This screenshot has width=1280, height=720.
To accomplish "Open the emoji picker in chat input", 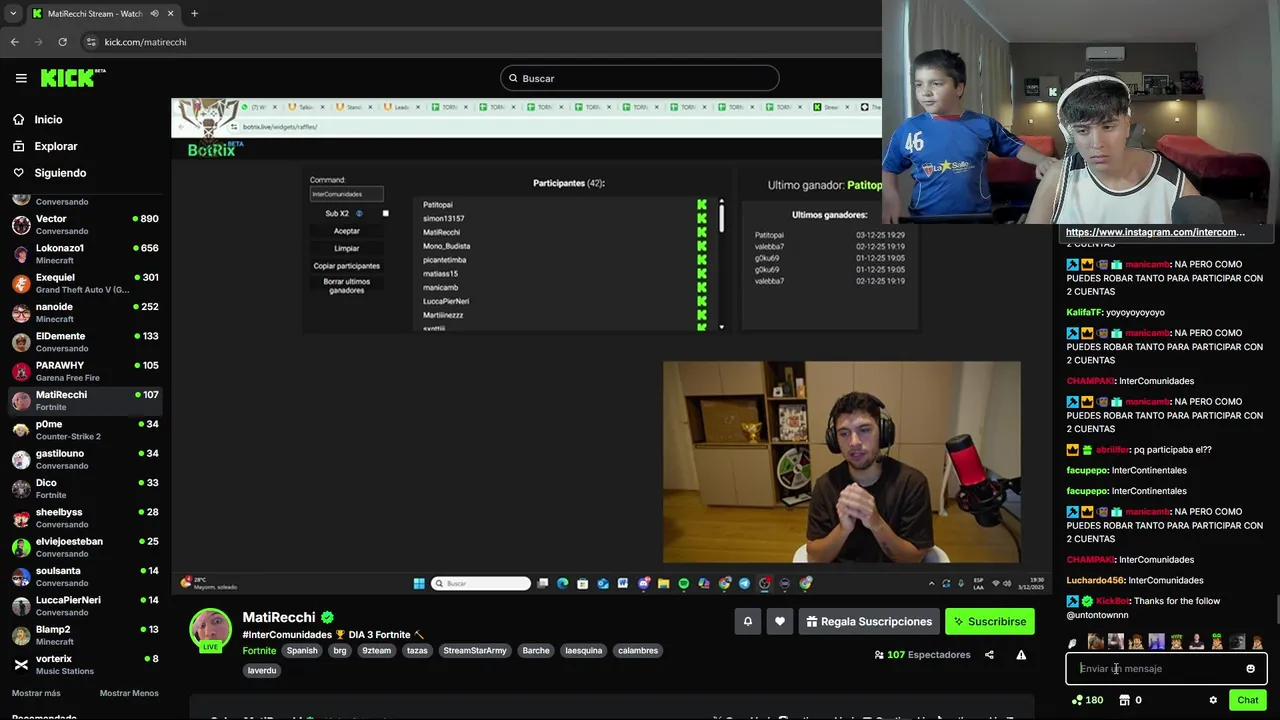I will (1250, 669).
